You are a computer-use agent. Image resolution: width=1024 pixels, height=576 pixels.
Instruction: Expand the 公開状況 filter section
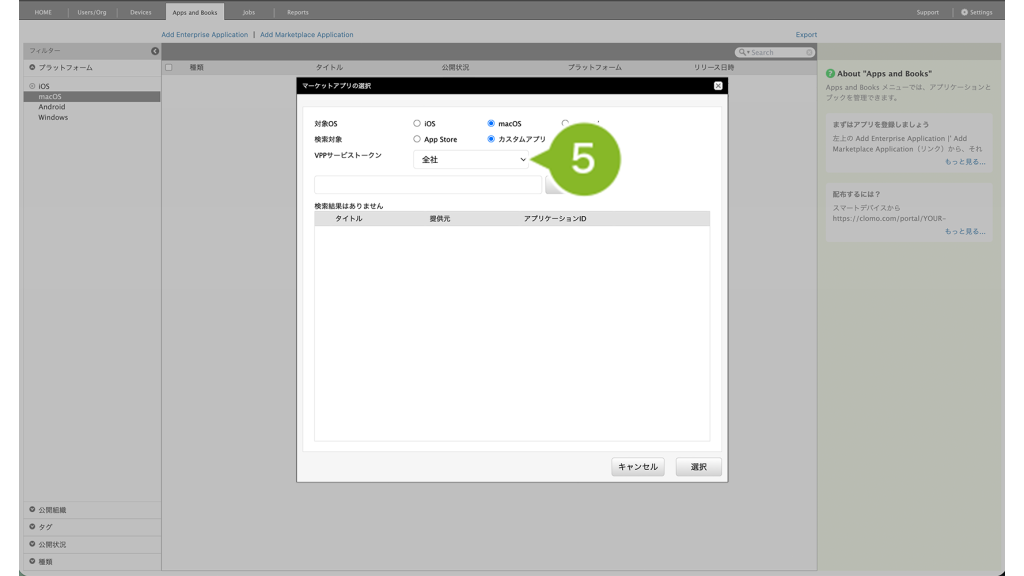(32, 544)
